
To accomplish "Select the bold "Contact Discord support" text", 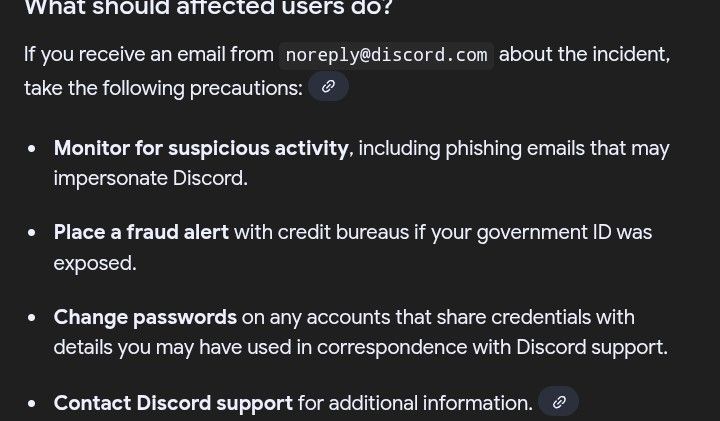I will pos(173,403).
